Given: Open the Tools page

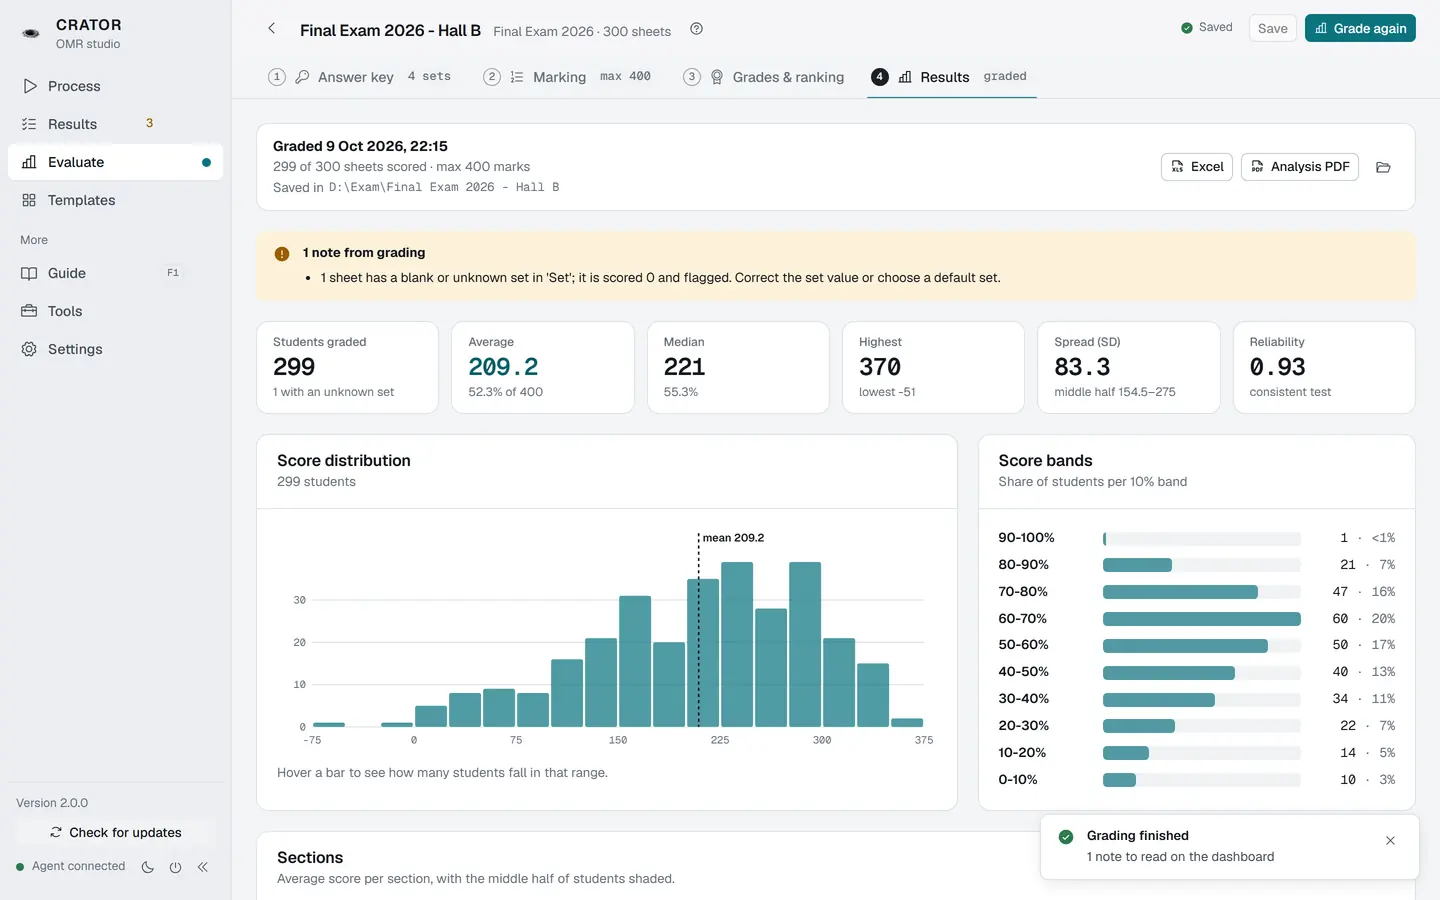Looking at the screenshot, I should tap(115, 311).
